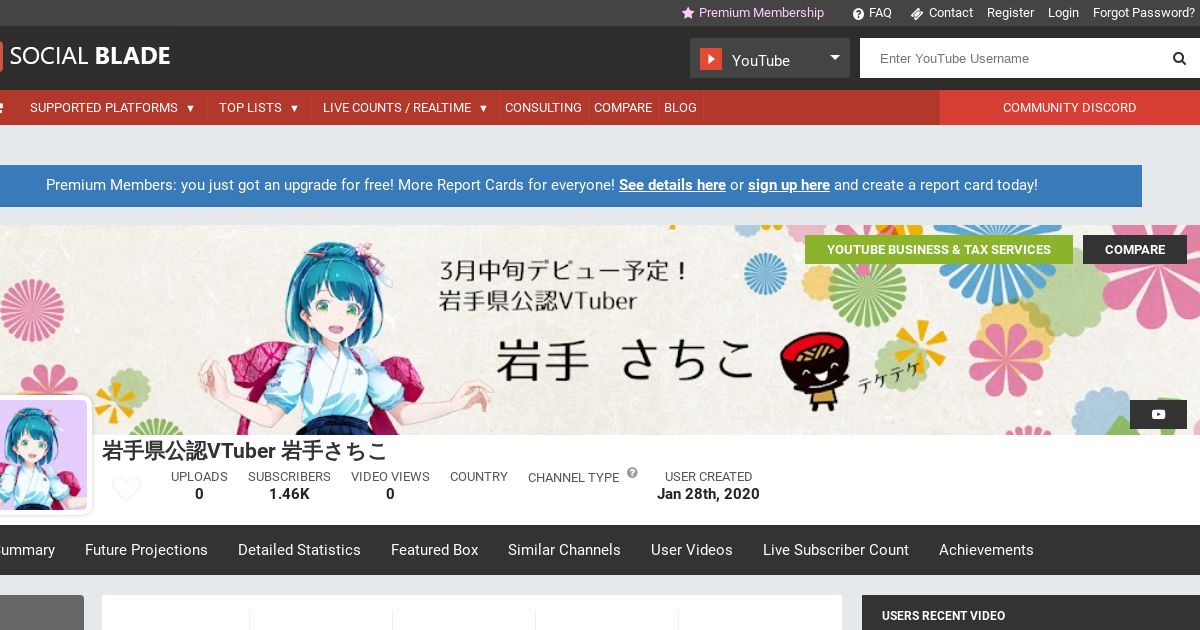Click the FAQ question mark icon
Screen dimensions: 1200x630
858,14
